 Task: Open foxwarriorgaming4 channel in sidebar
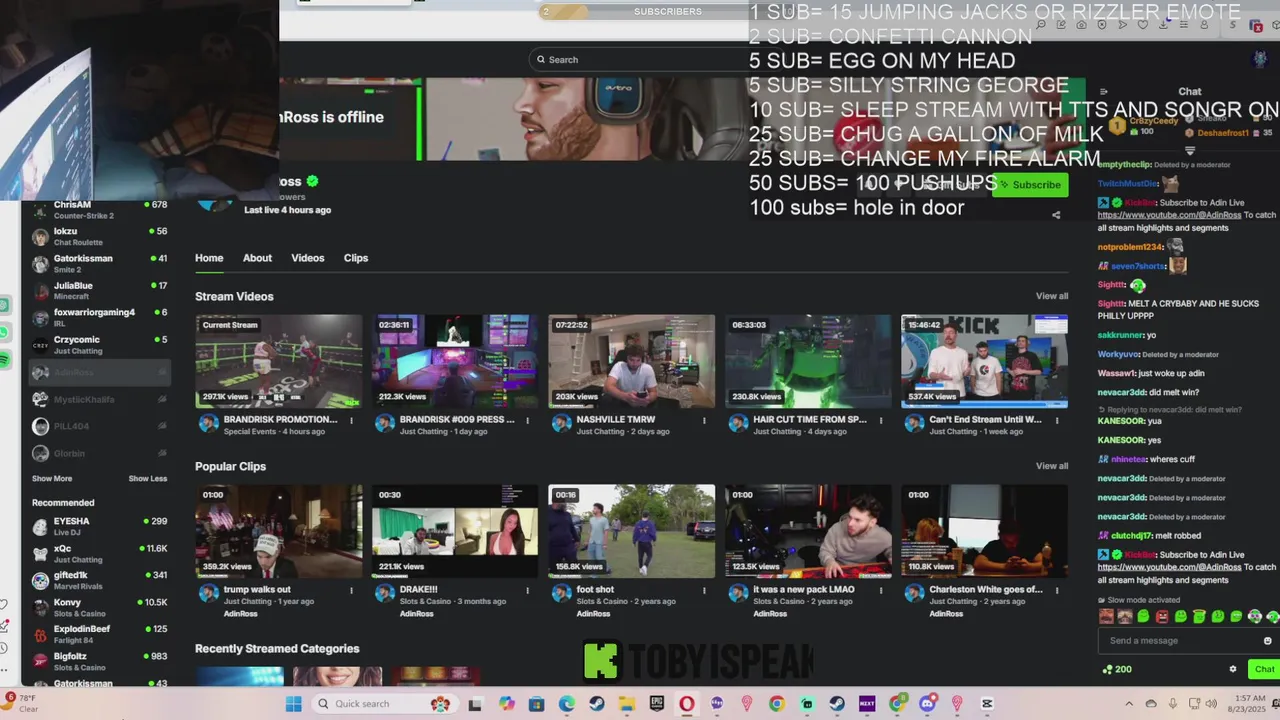100,317
